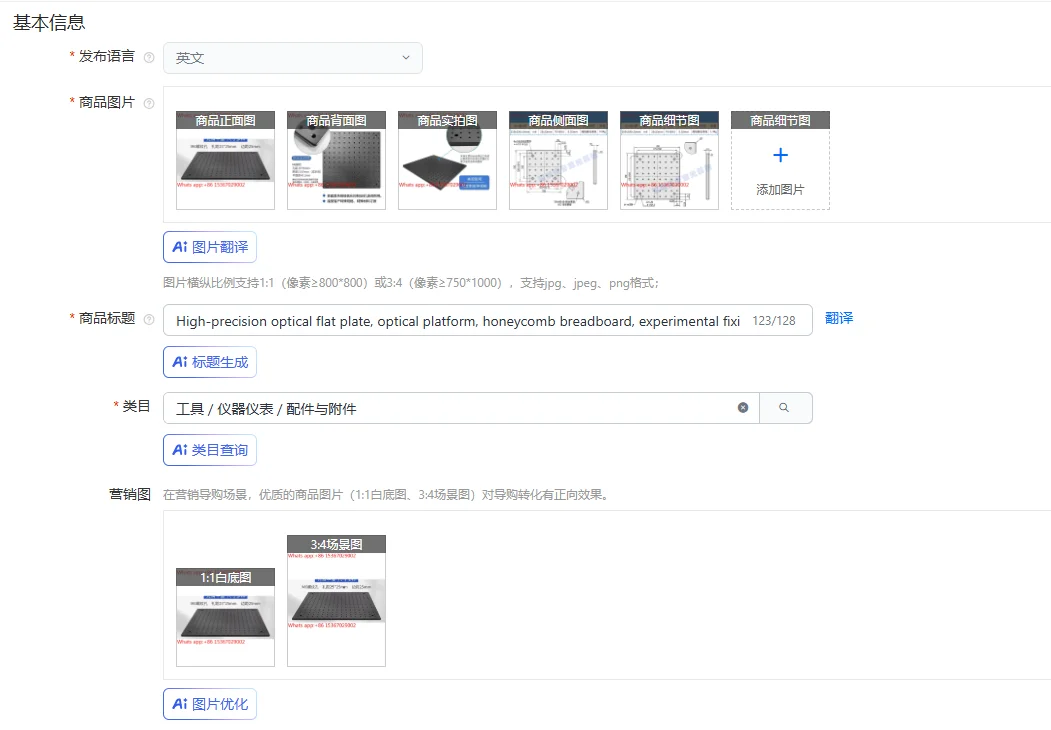The image size is (1051, 730).
Task: Select the 商品正面图 thumbnail
Action: coord(225,160)
